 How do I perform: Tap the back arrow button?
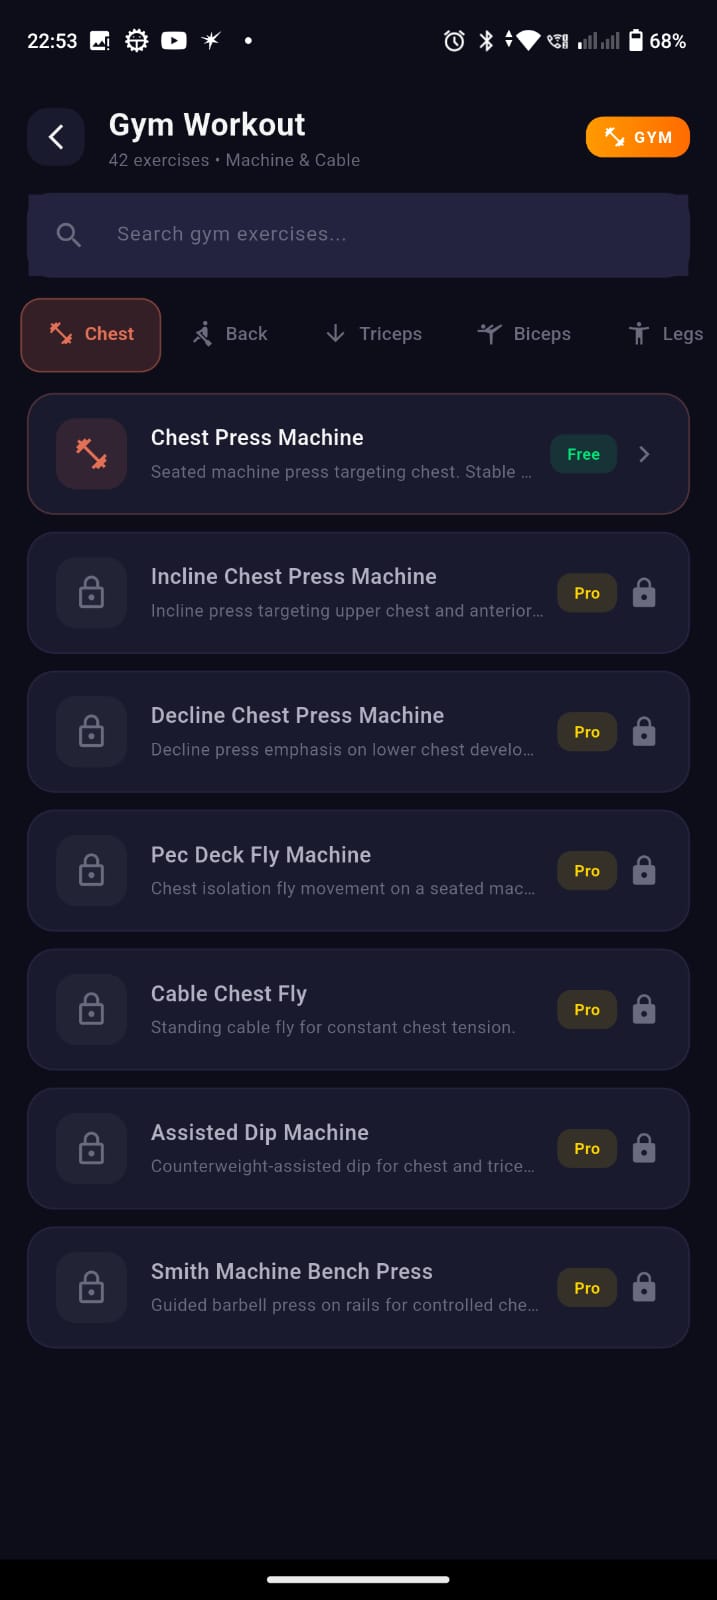pyautogui.click(x=56, y=137)
